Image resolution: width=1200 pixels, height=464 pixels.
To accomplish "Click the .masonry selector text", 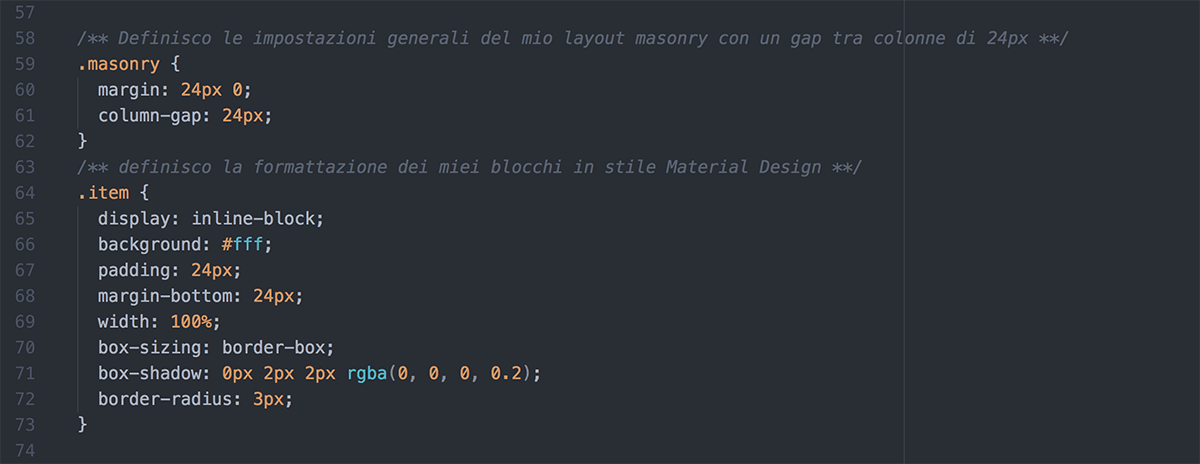I will 113,64.
